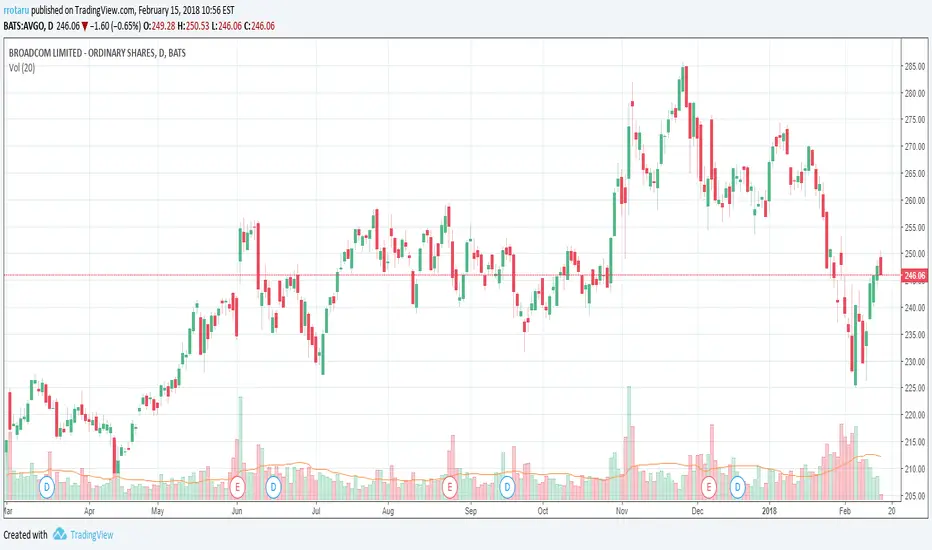932x550 pixels.
Task: Click the mid-September dividend D marker
Action: pos(507,488)
